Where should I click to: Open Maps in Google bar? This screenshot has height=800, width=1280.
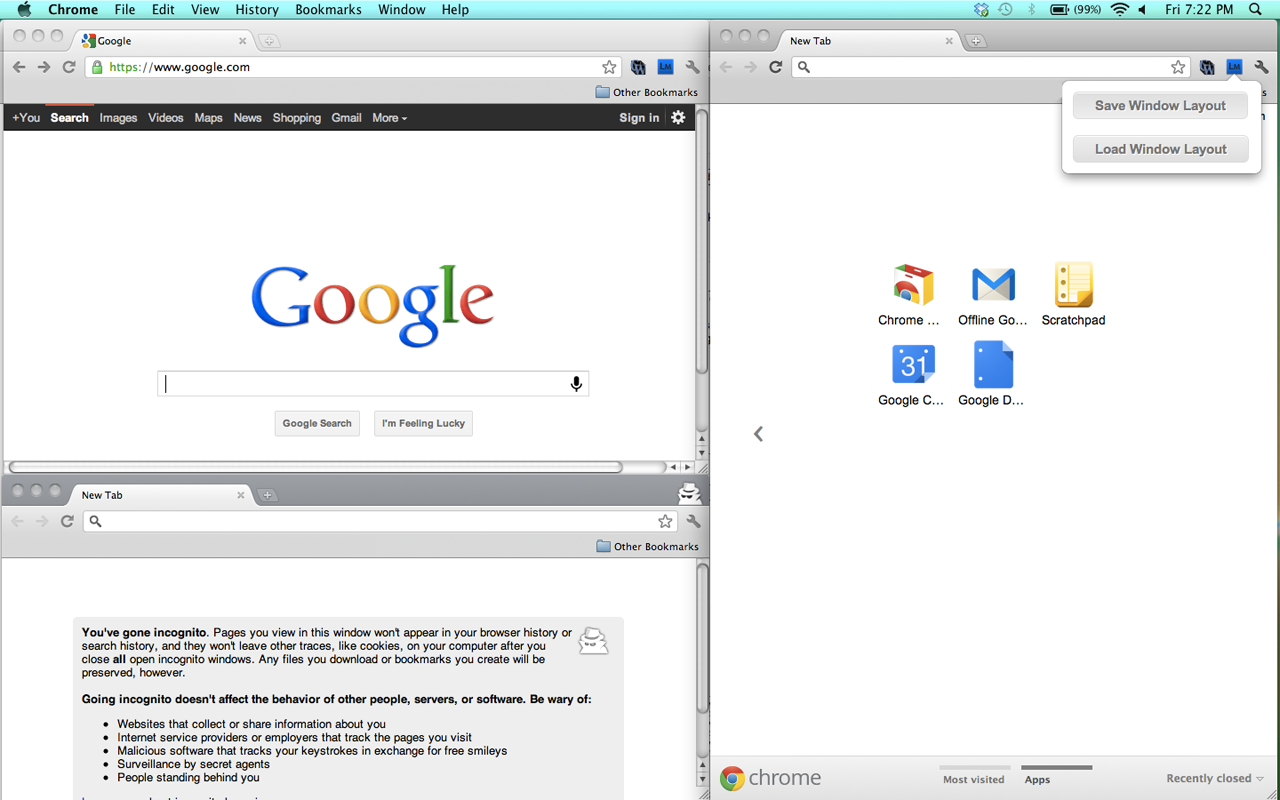coord(208,118)
